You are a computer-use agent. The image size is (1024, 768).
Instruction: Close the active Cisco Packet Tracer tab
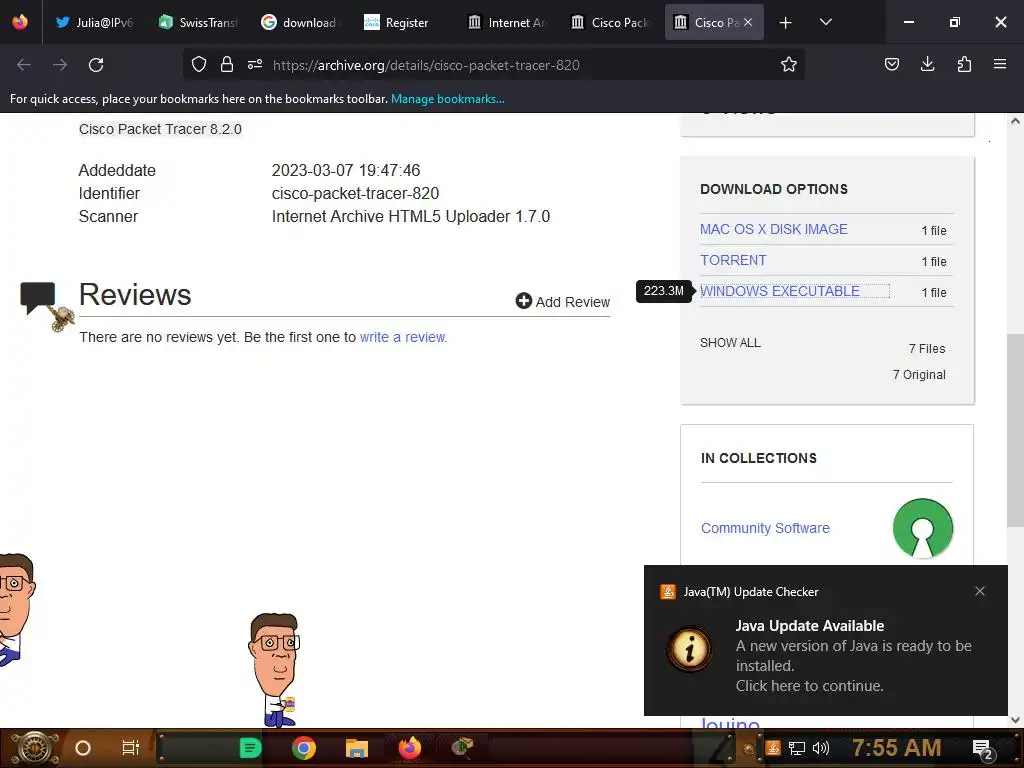(748, 22)
